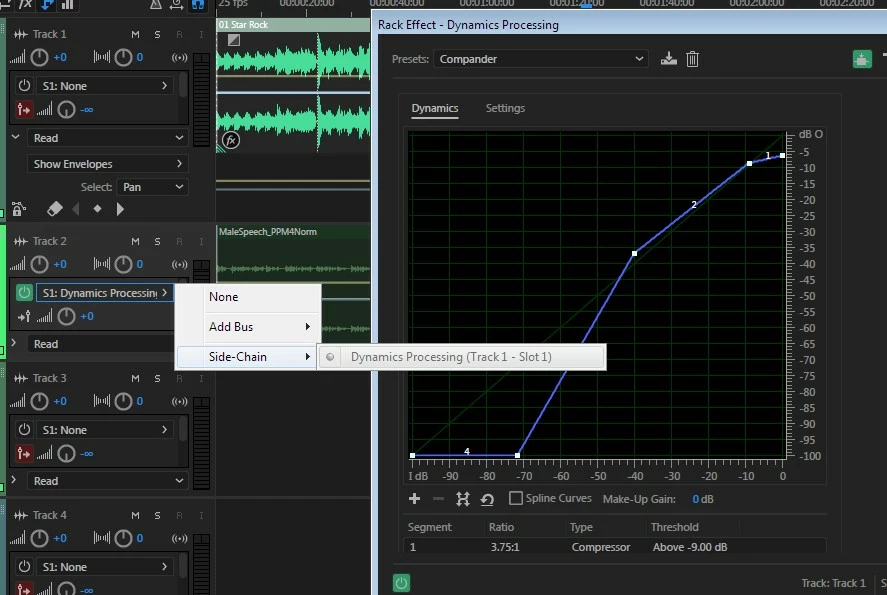Click the invert curve icon below the graph
The image size is (887, 595).
pyautogui.click(x=463, y=499)
